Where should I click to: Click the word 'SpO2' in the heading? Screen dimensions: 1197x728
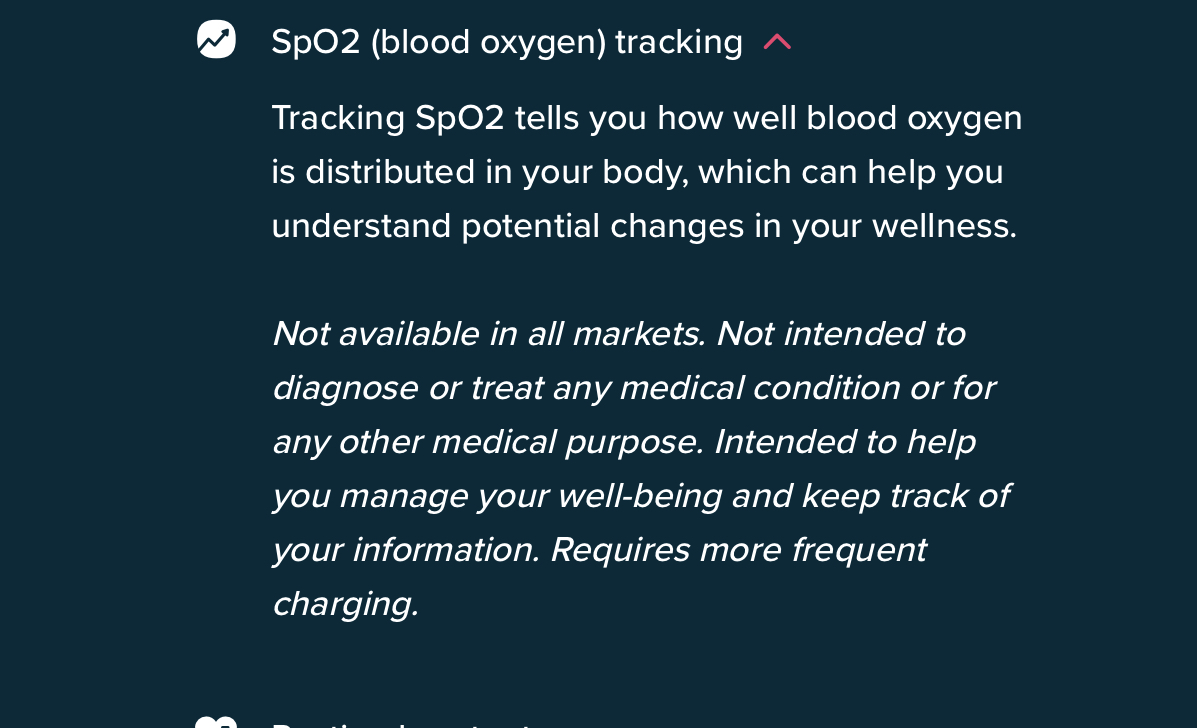(315, 42)
